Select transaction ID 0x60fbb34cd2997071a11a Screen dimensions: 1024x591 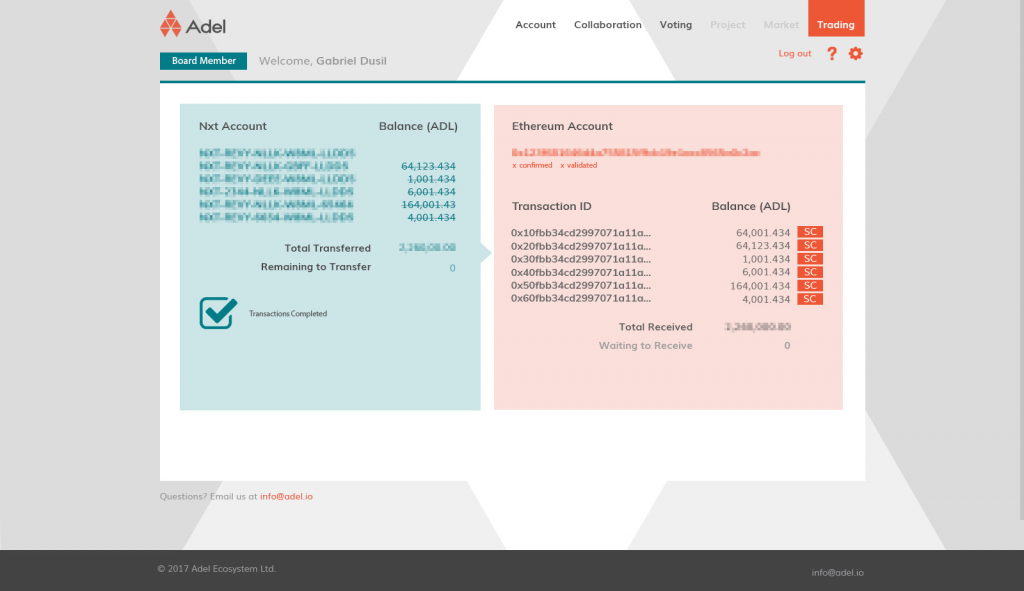point(581,298)
